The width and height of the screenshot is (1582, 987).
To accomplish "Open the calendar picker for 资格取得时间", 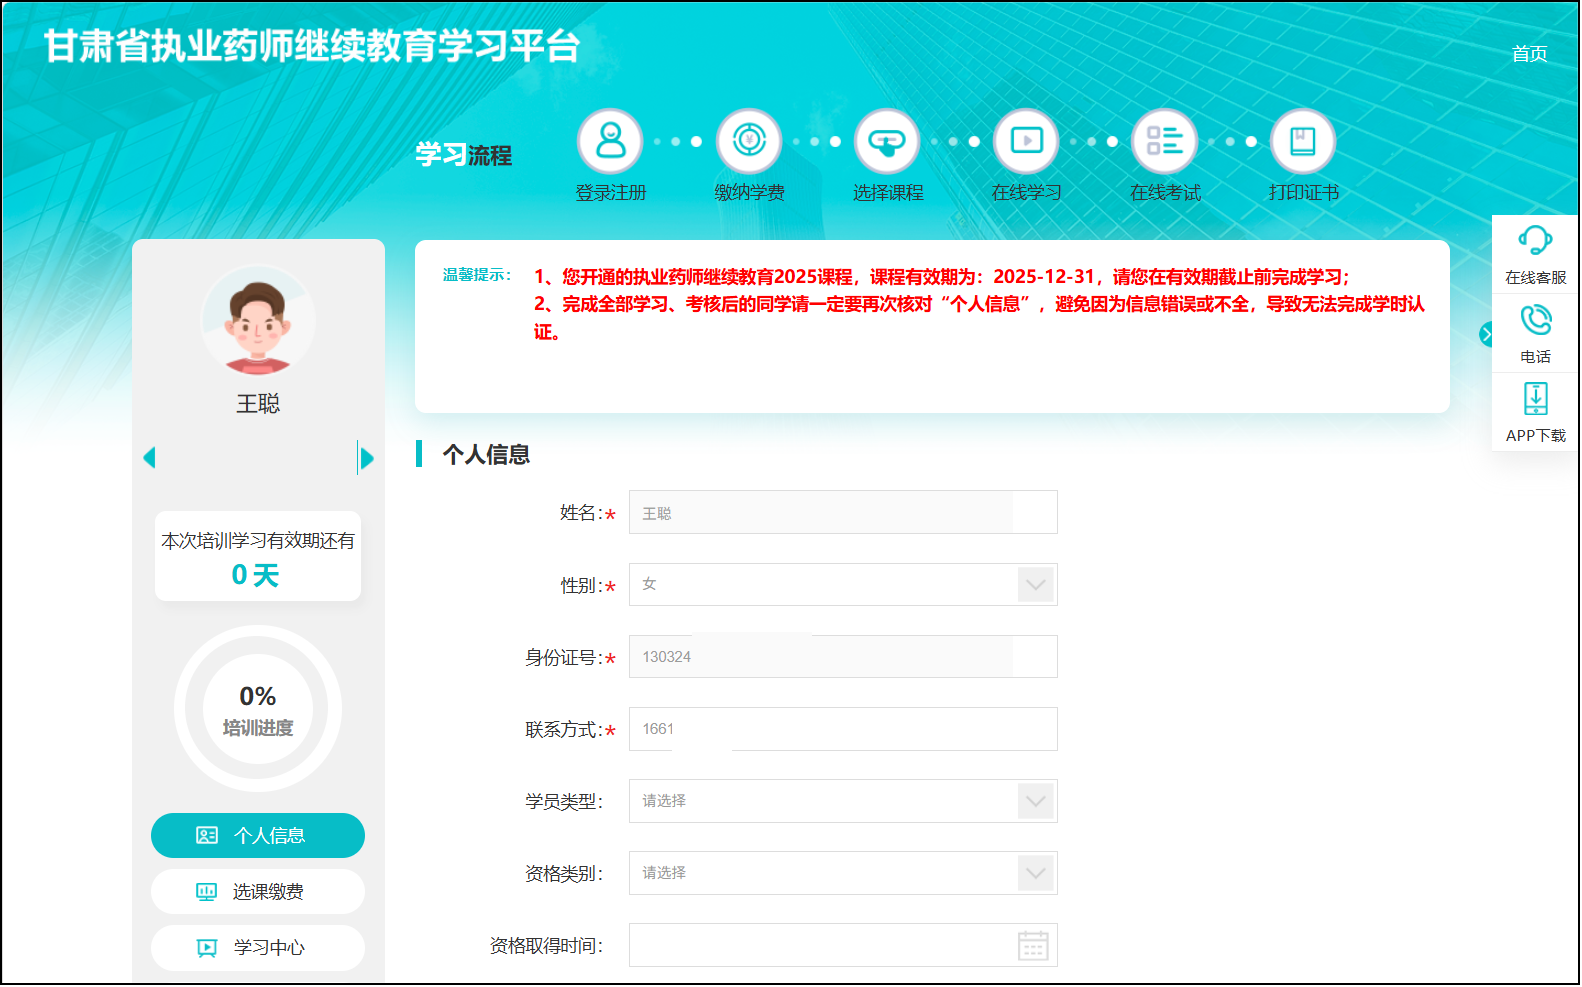I will 1033,945.
